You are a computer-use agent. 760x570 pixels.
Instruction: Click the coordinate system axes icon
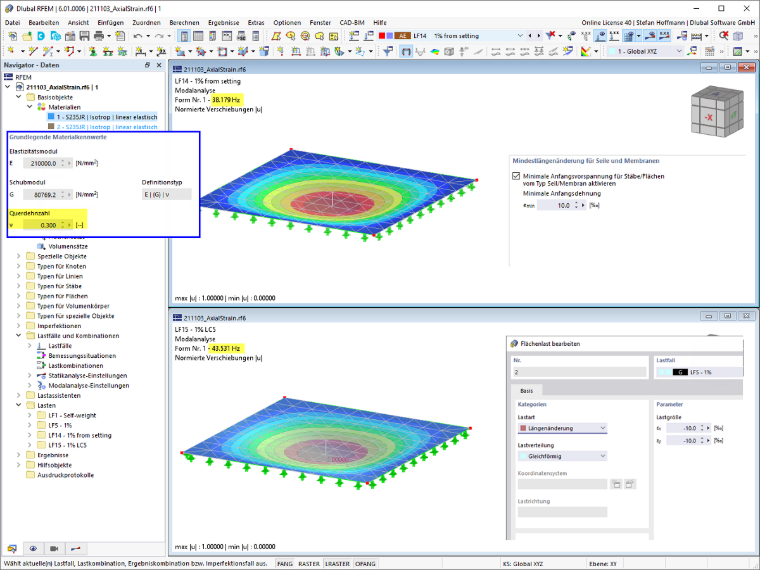coord(693,51)
